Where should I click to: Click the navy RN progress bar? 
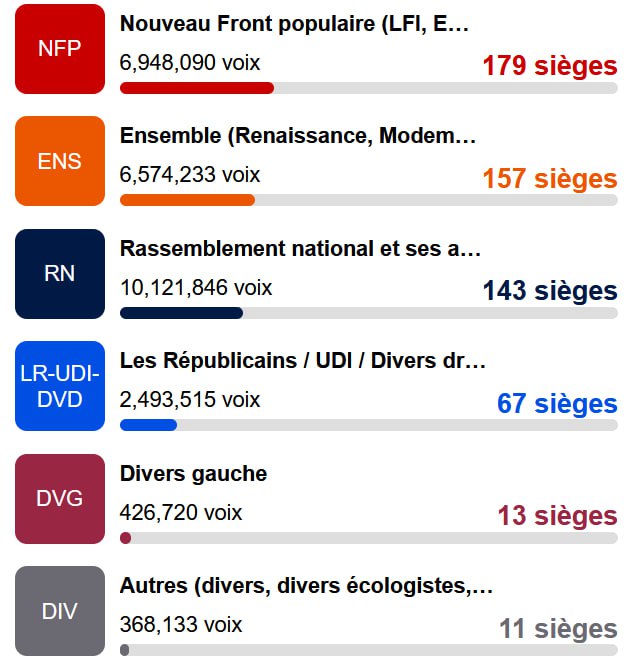[x=369, y=313]
